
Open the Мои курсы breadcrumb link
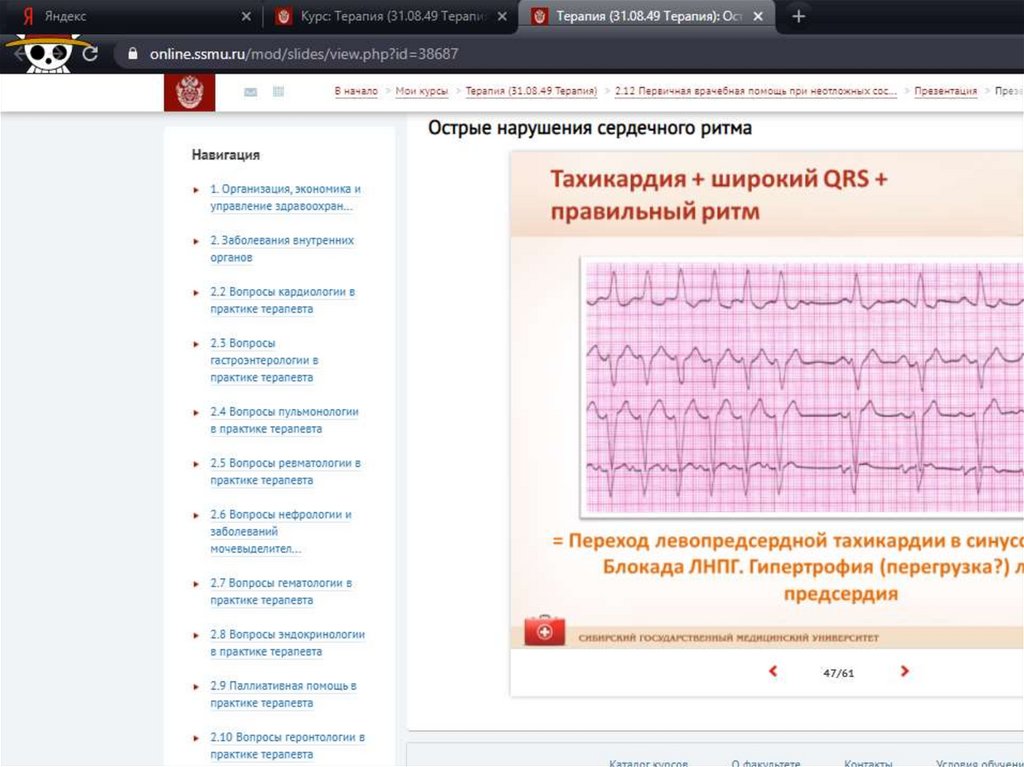click(x=422, y=91)
